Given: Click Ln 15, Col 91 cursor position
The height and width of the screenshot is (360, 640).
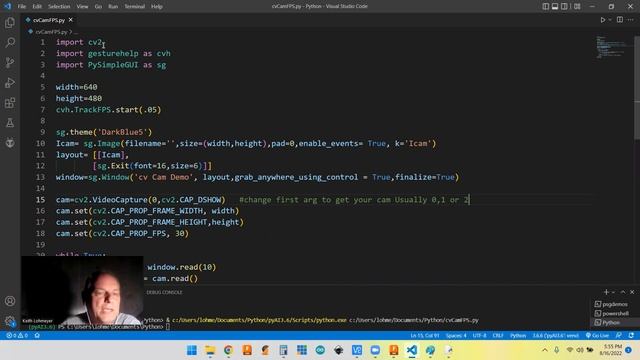Looking at the screenshot, I should tap(424, 336).
